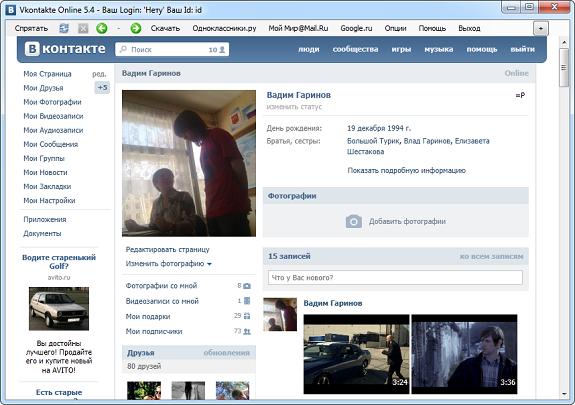This screenshot has width=575, height=405.
Task: Click the gray stop icon in the toolbar
Action: pyautogui.click(x=83, y=28)
